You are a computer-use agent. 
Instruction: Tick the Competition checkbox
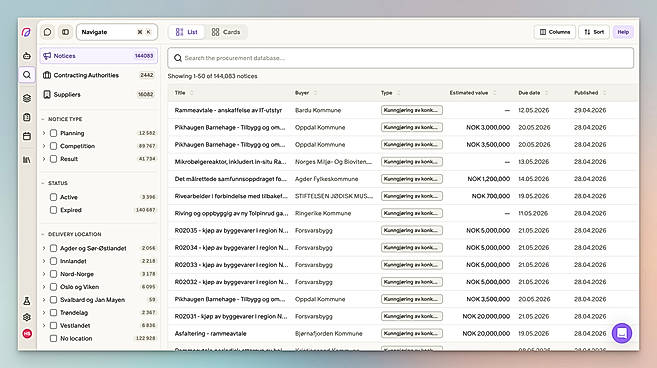(x=53, y=146)
